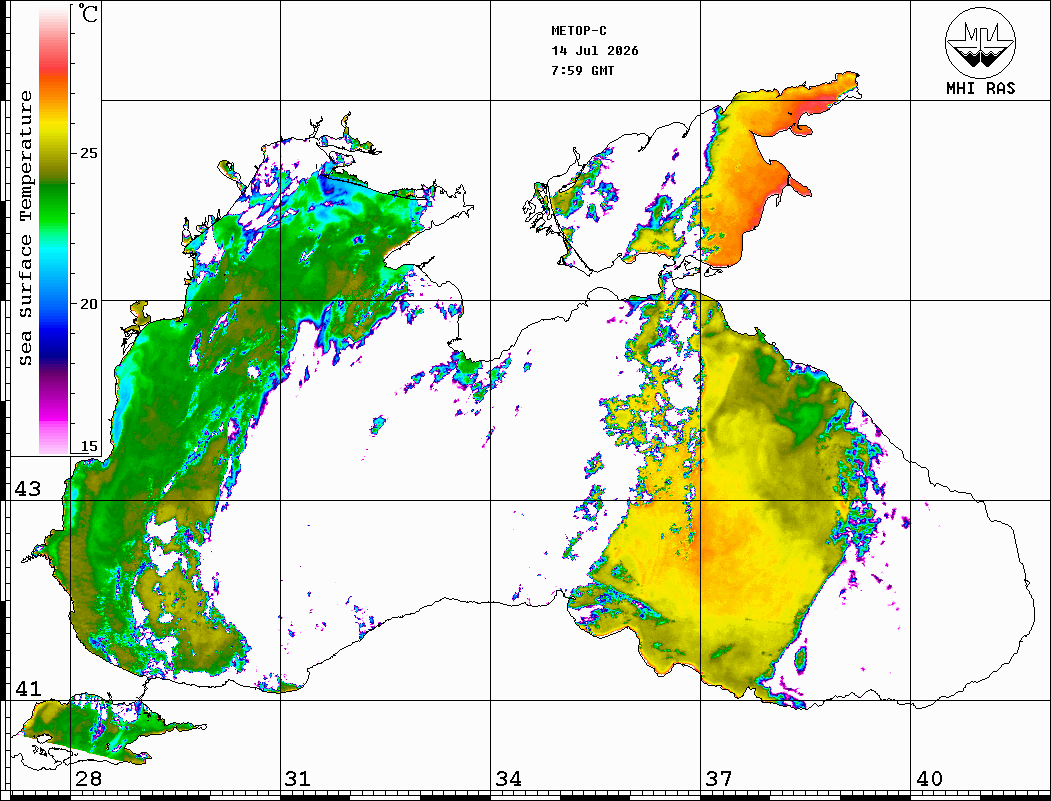Screen dimensions: 1051x801
Task: Click the longitude 34 label
Action: click(508, 779)
